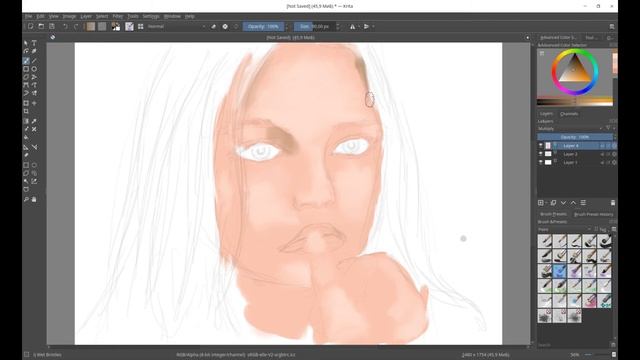Select the Pan hand tool

tap(34, 200)
